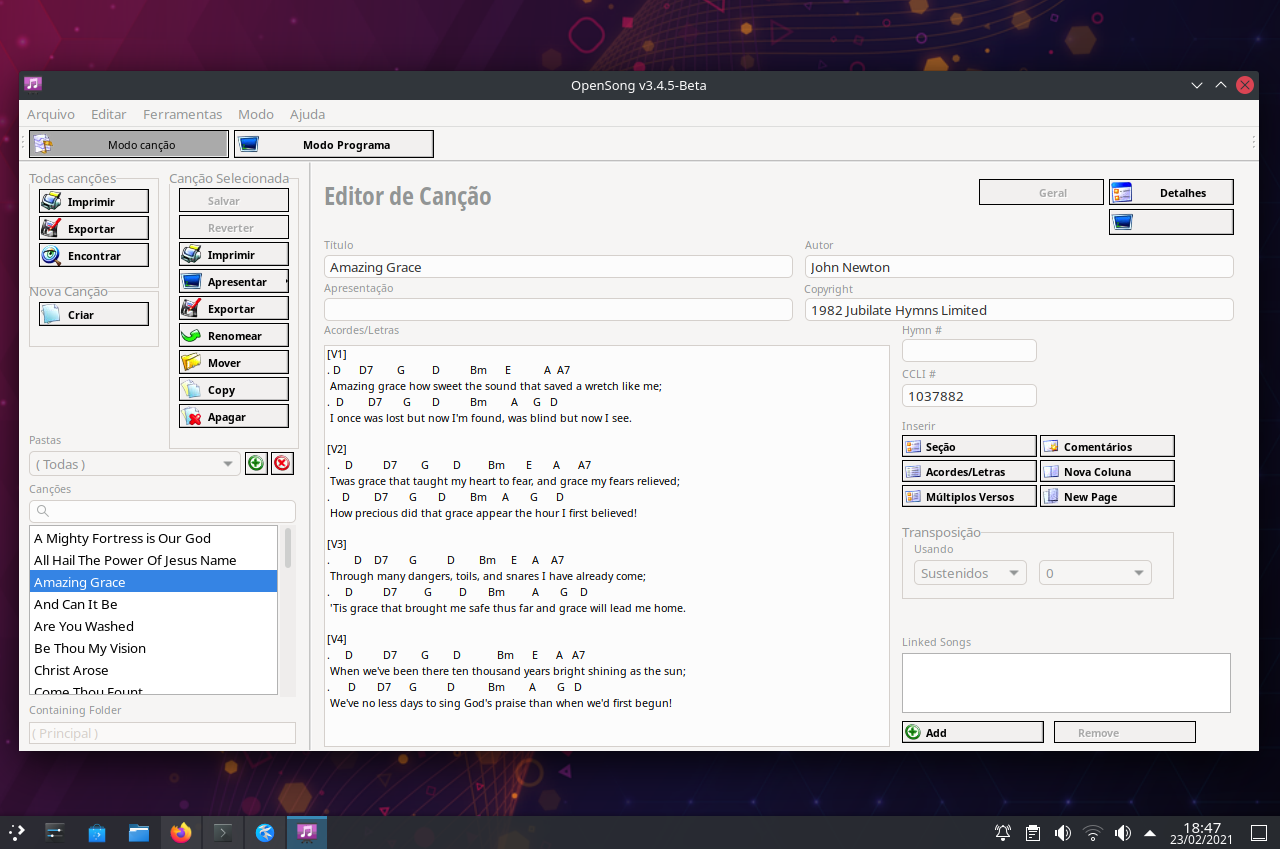Image resolution: width=1280 pixels, height=849 pixels.
Task: Click Remove under Linked Songs
Action: [x=1124, y=731]
